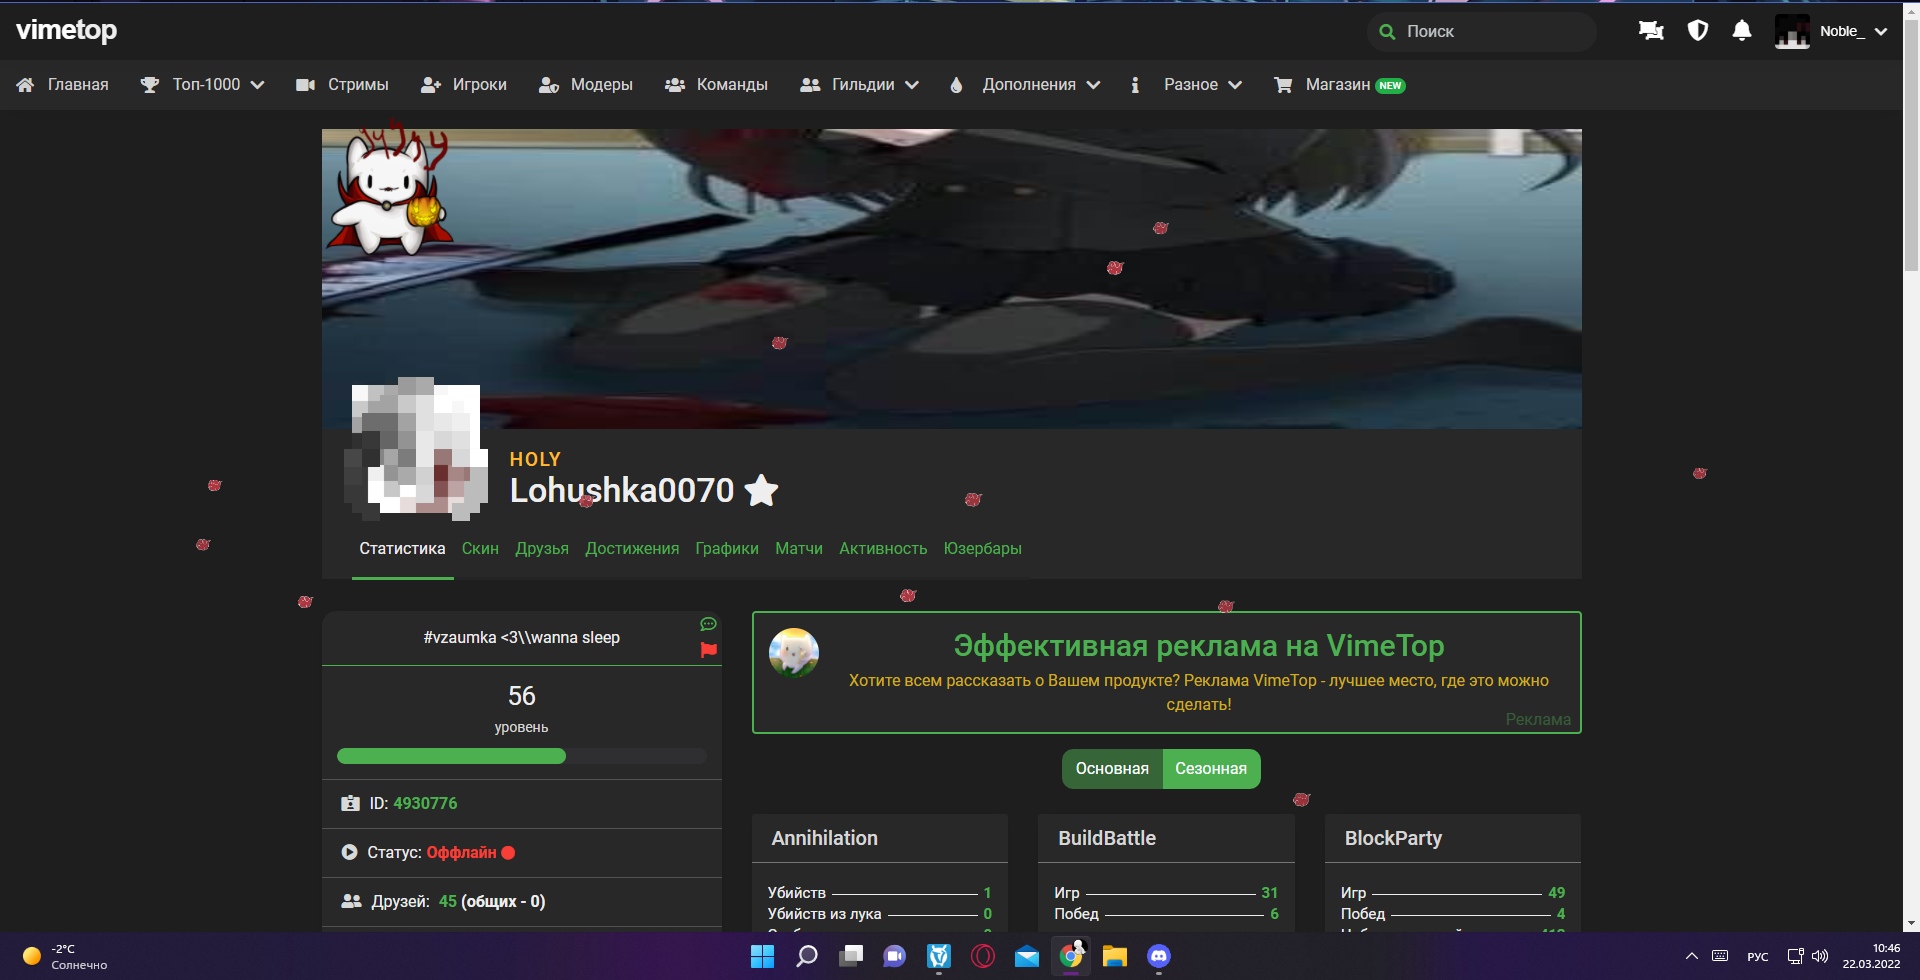Viewport: 1920px width, 980px height.
Task: Open the chat messages icon in header
Action: point(1651,31)
